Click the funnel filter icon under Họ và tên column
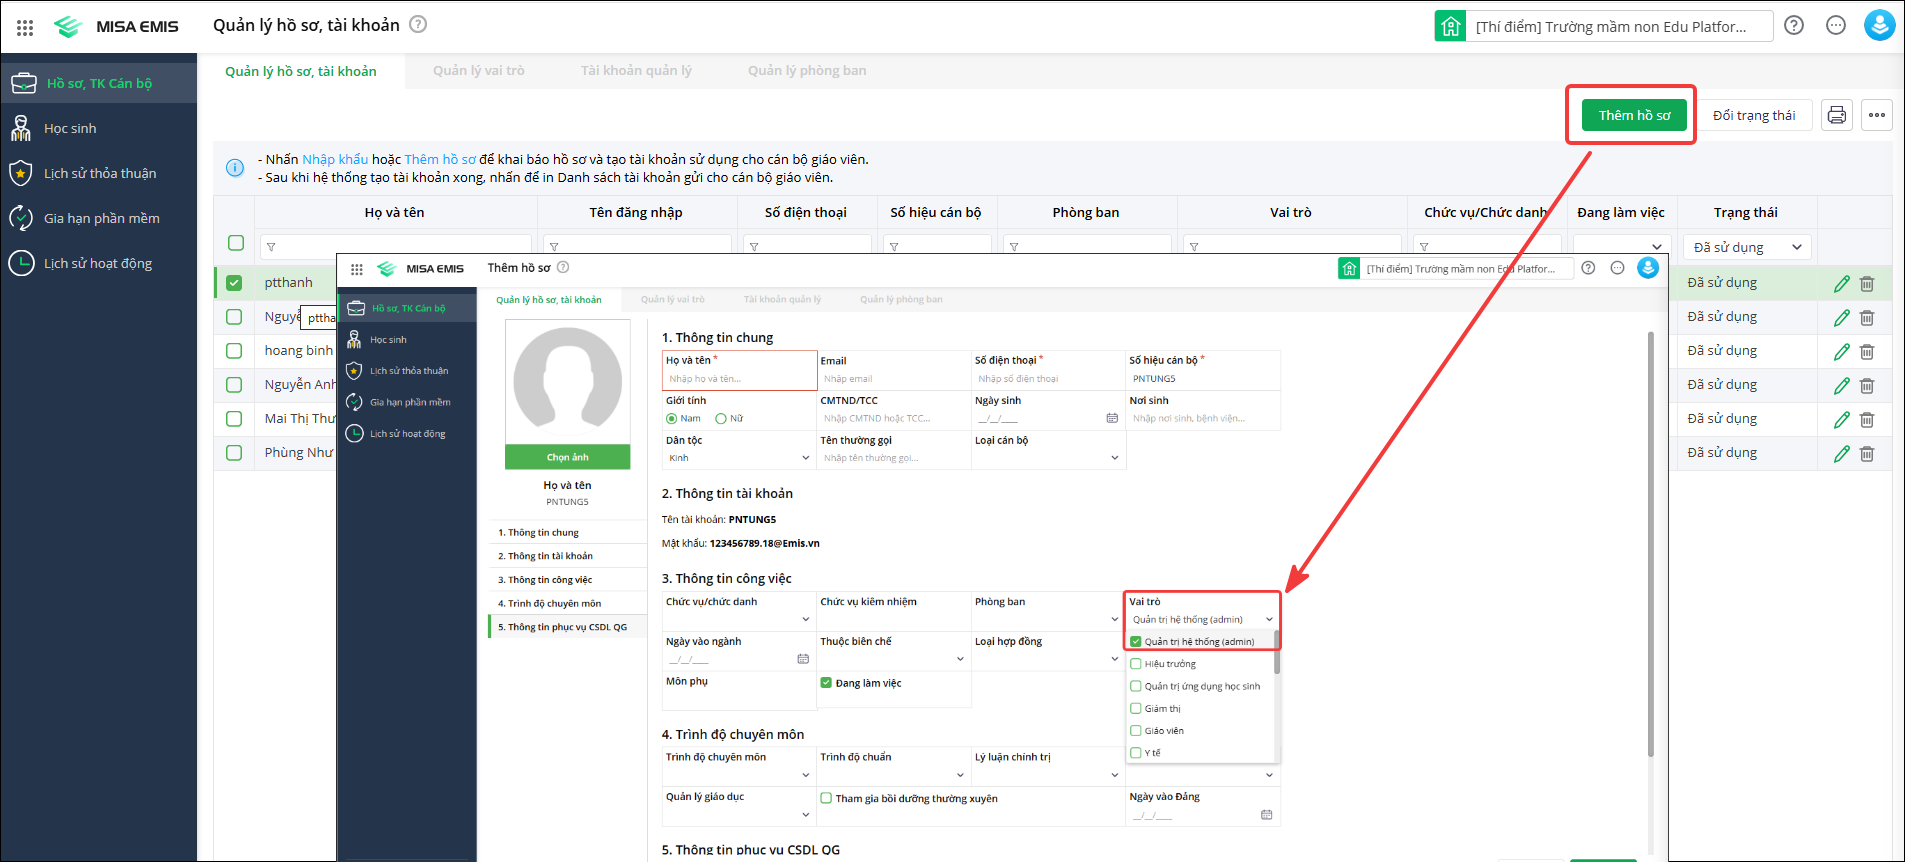Viewport: 1905px width, 862px height. [271, 247]
